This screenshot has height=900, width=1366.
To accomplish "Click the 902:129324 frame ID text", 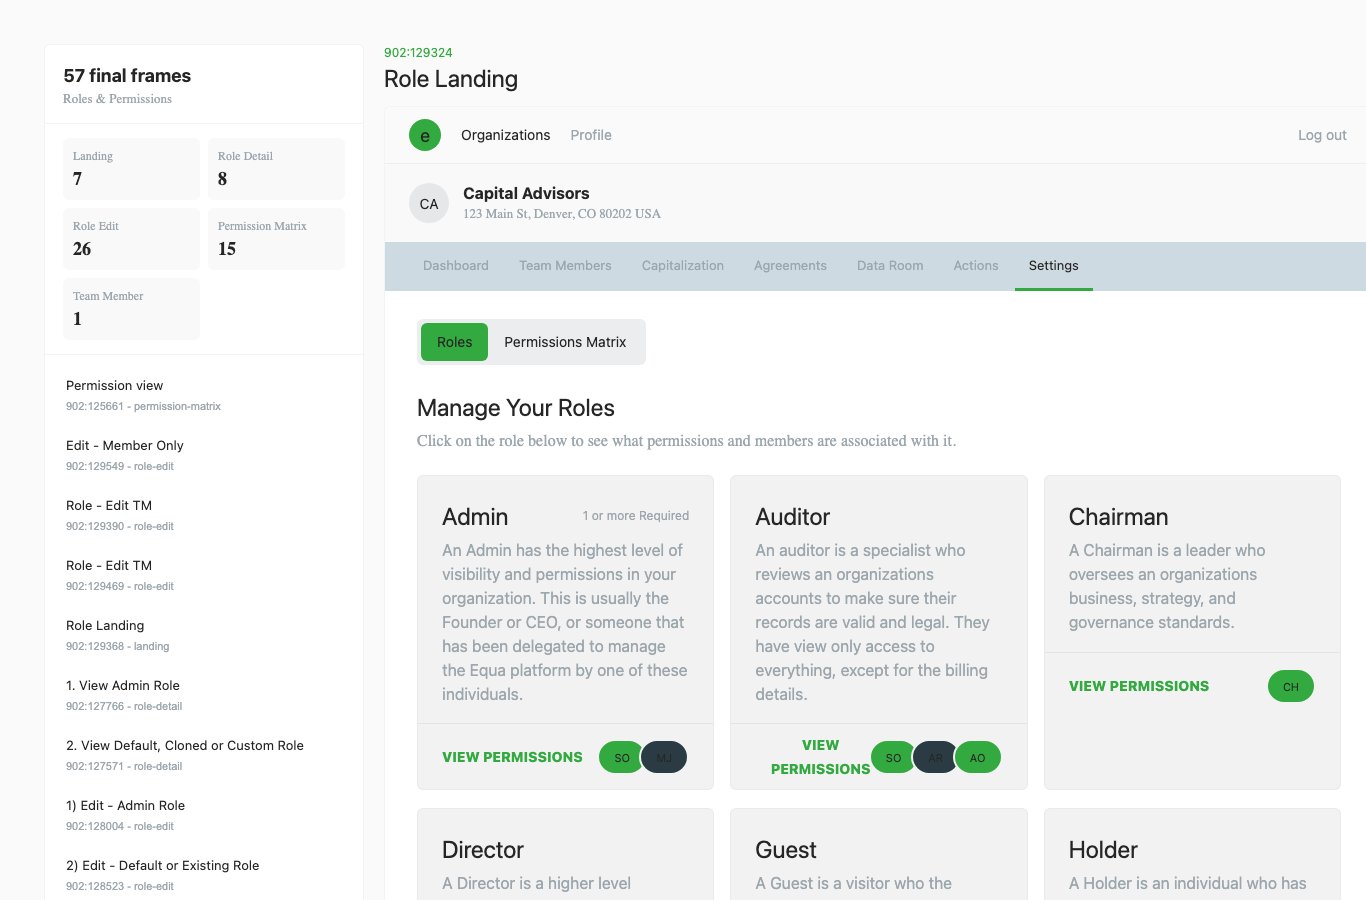I will (418, 53).
